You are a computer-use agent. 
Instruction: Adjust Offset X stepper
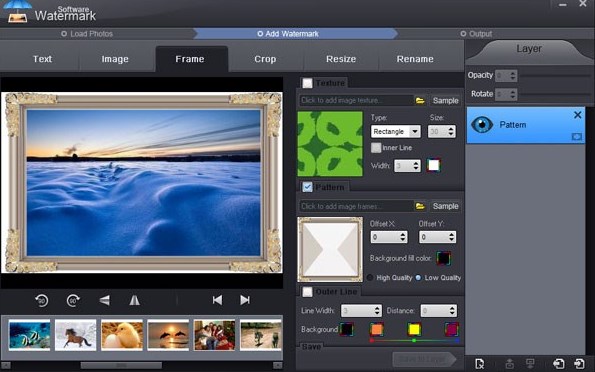click(x=389, y=237)
